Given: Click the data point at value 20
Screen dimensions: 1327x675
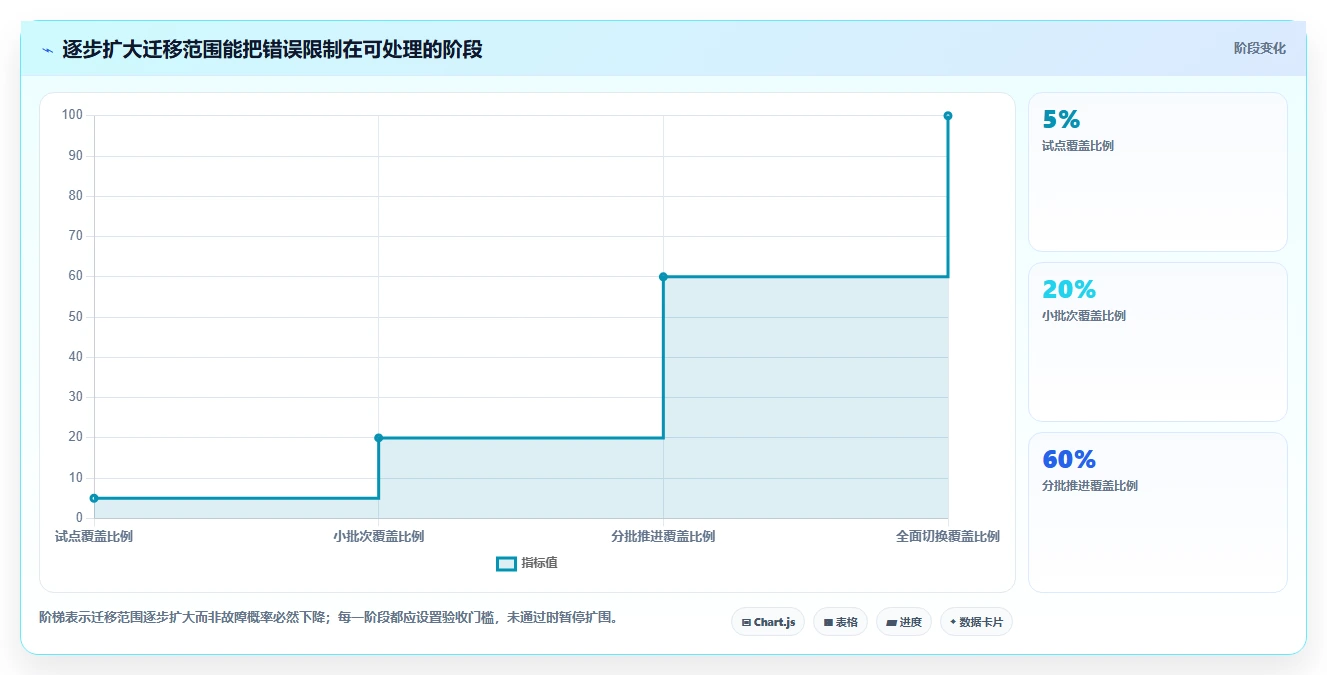Looking at the screenshot, I should tap(379, 438).
